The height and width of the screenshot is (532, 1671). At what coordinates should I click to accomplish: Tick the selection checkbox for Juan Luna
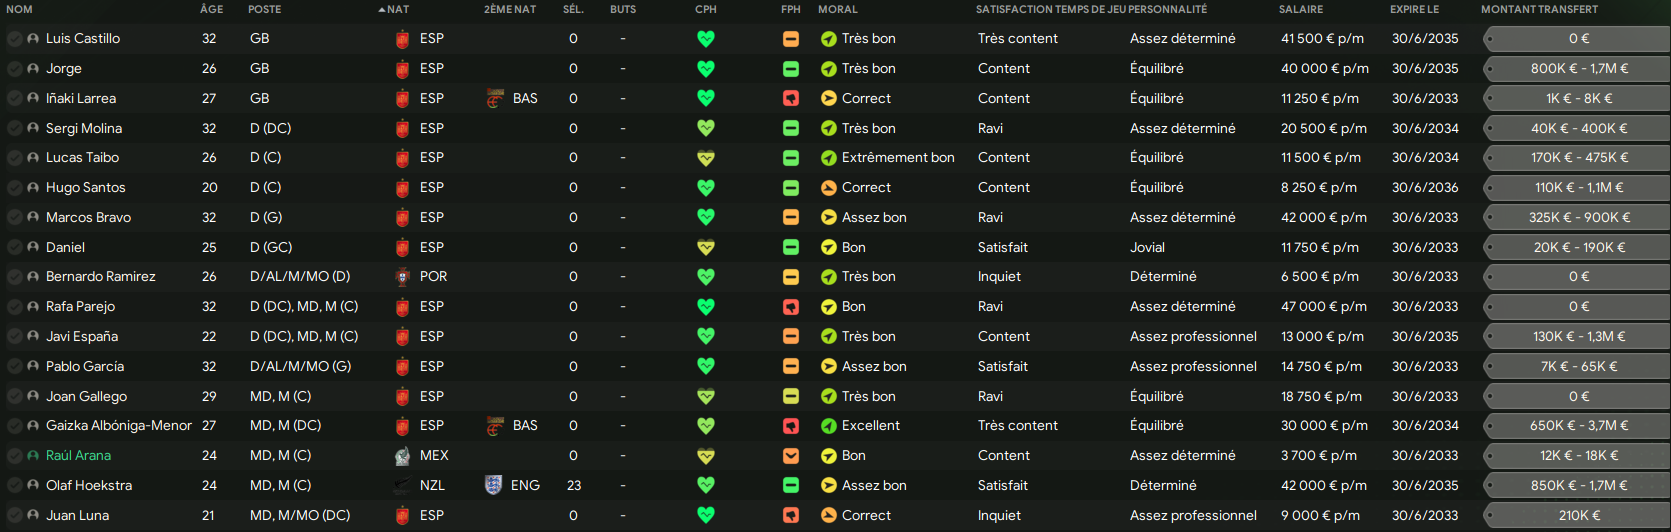point(15,516)
